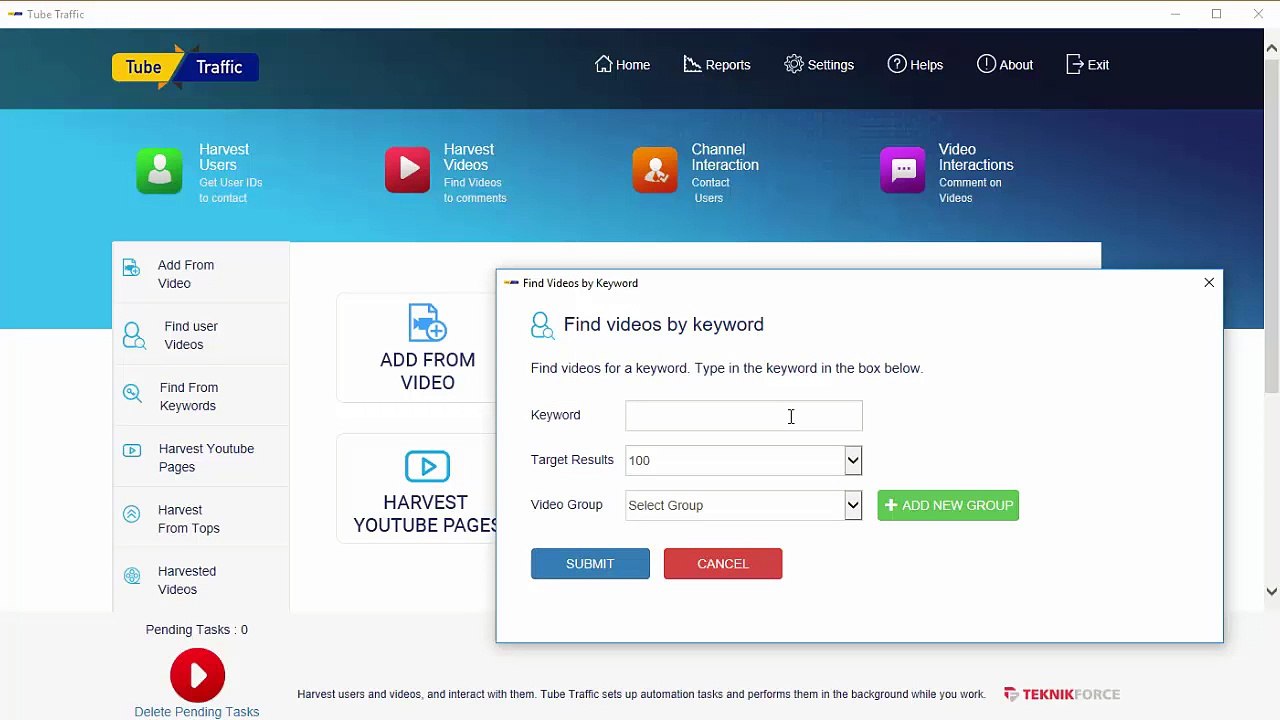
Task: Click Harvest Youtube Pages sidebar icon
Action: (132, 451)
